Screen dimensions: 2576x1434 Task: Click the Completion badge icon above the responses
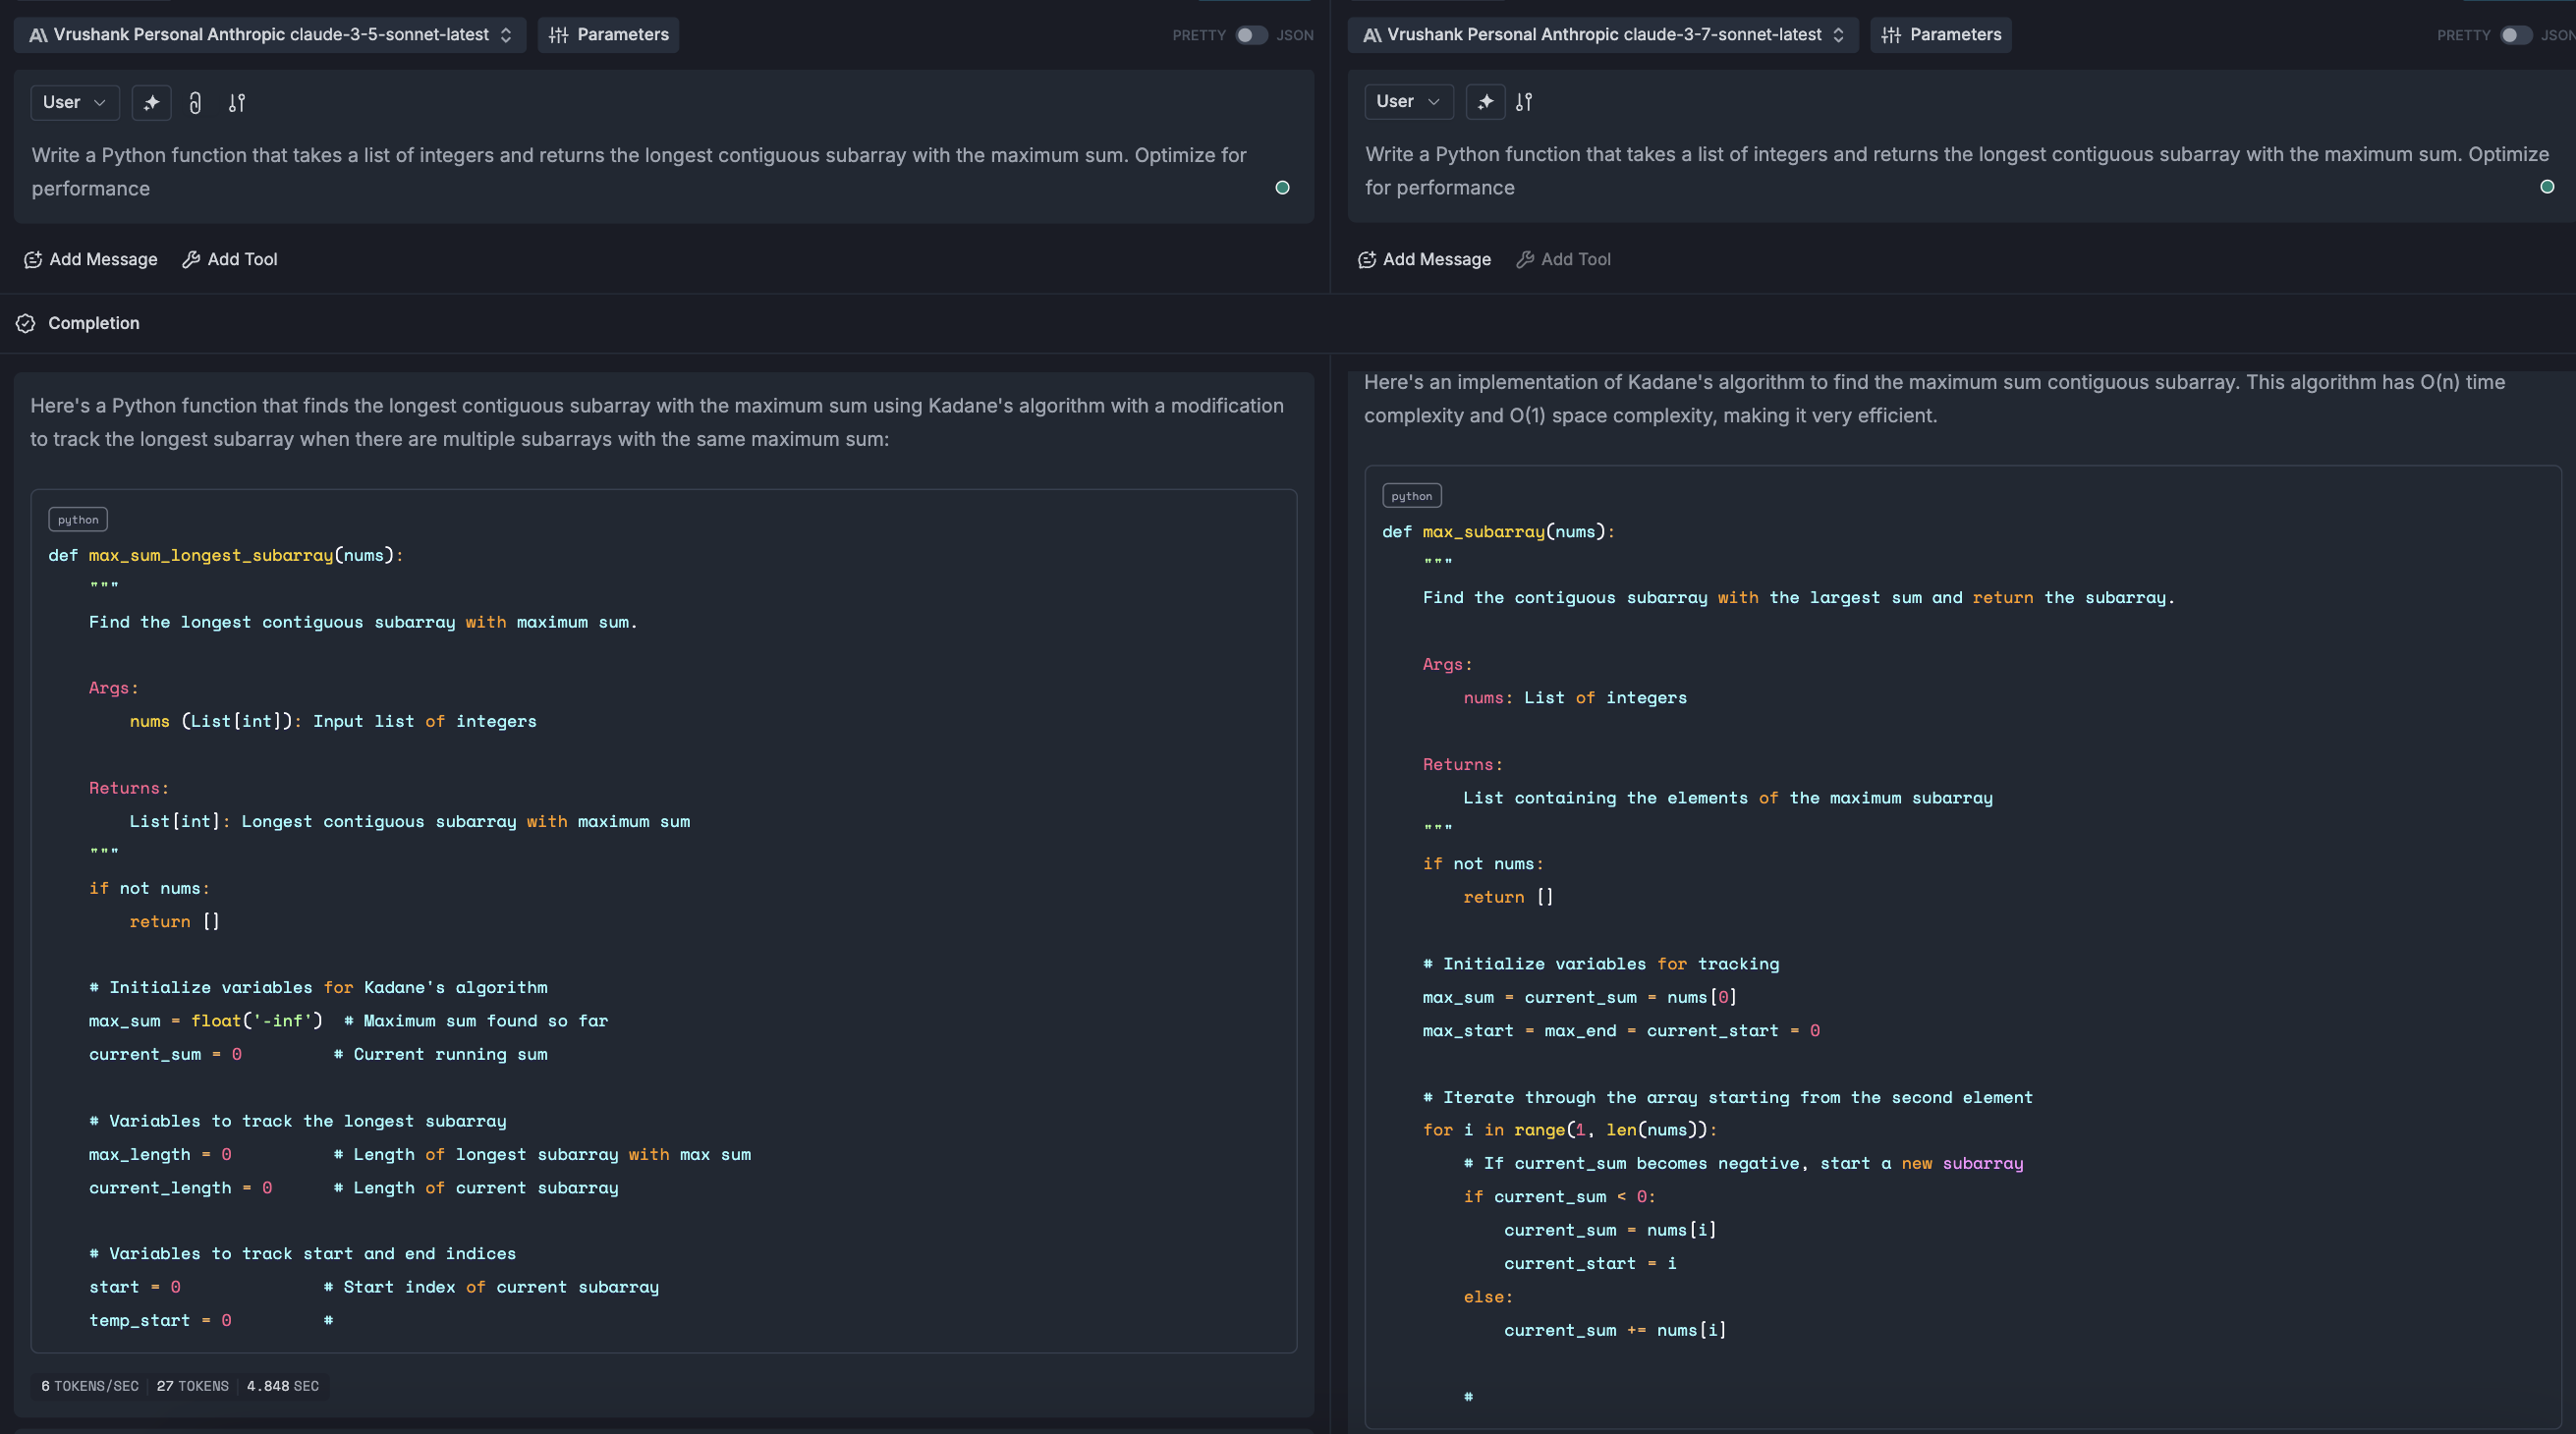coord(25,323)
